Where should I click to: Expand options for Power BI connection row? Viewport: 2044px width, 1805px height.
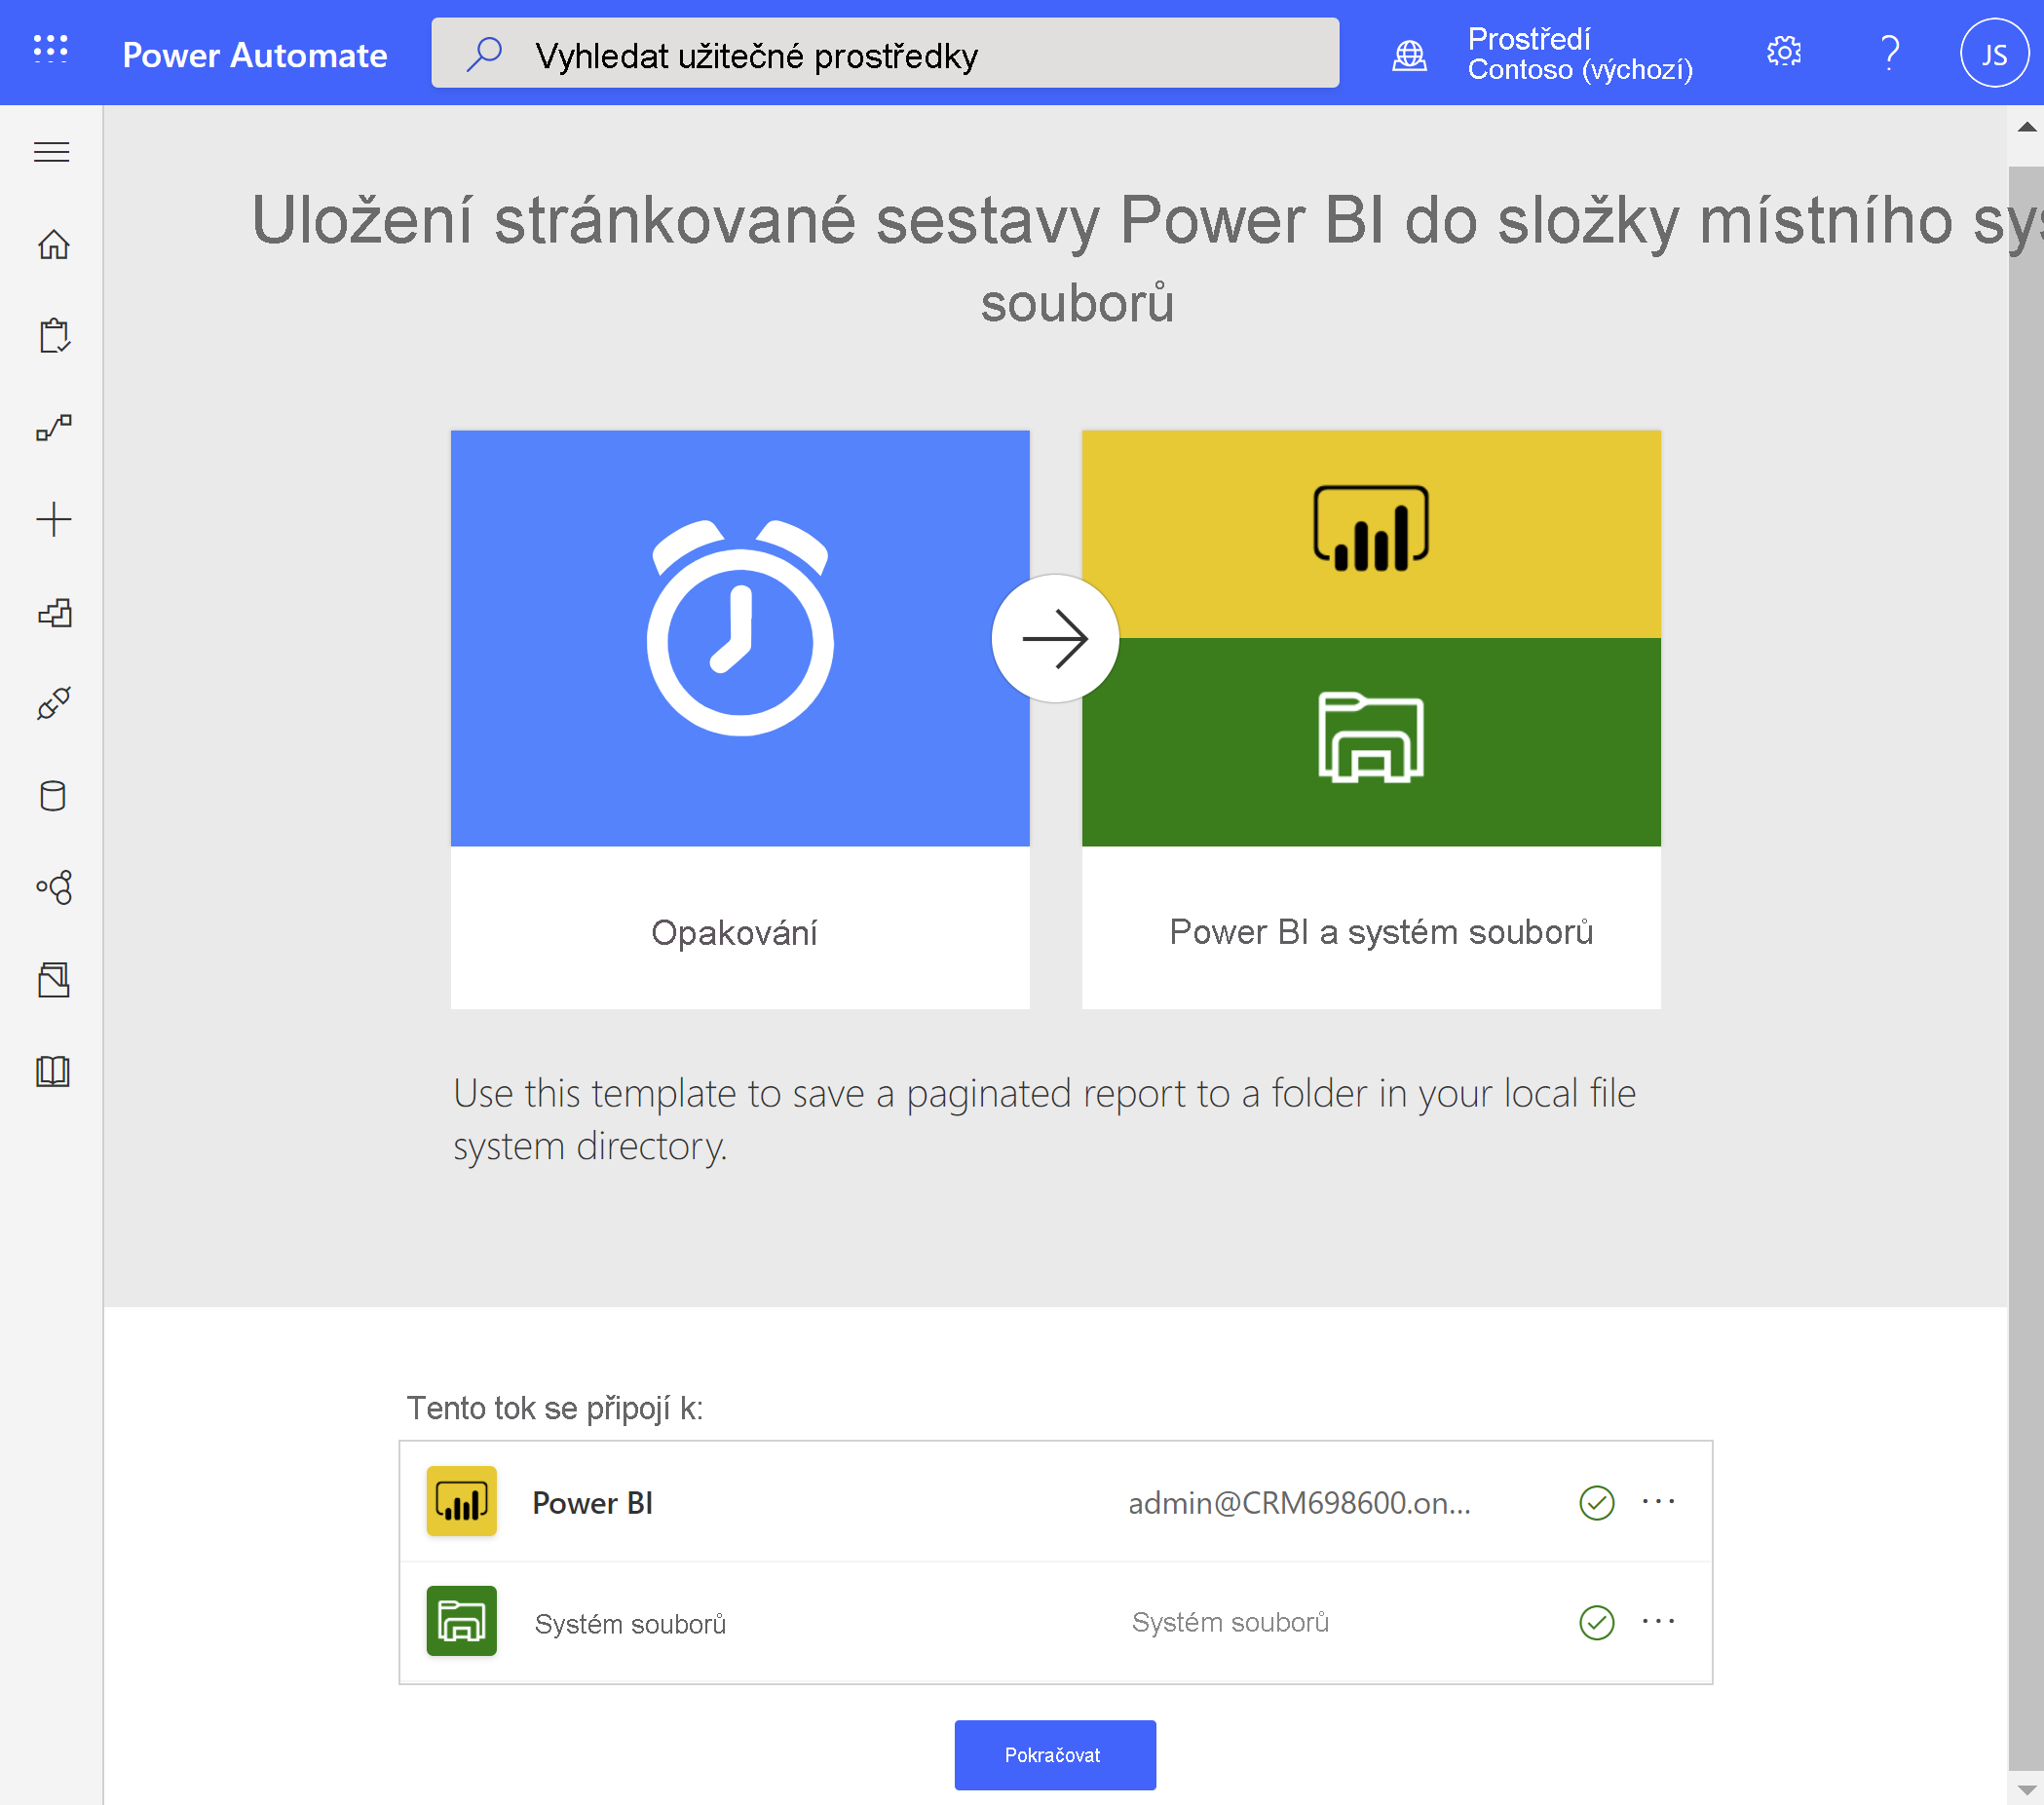(1657, 1500)
